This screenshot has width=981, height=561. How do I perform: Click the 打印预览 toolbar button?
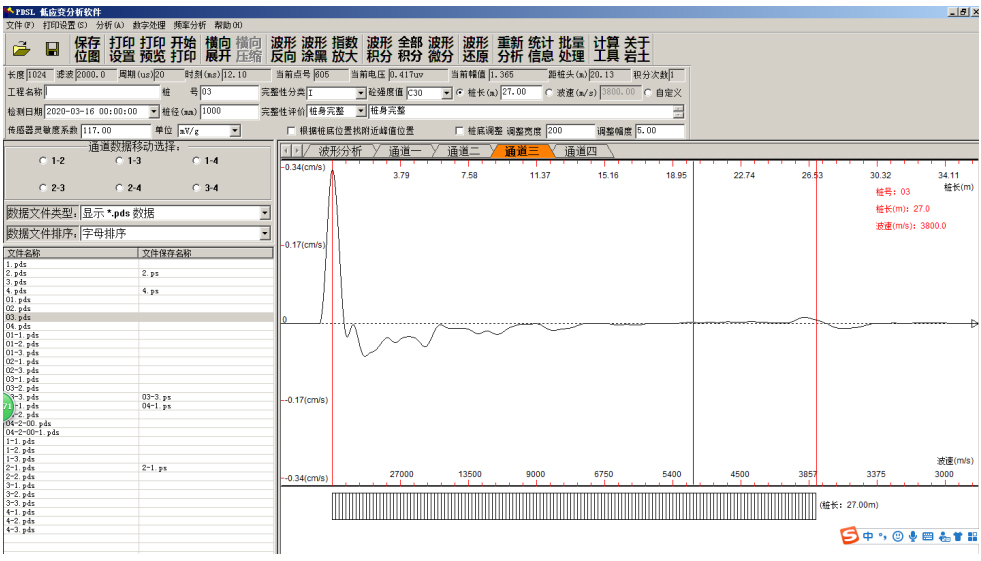(152, 49)
